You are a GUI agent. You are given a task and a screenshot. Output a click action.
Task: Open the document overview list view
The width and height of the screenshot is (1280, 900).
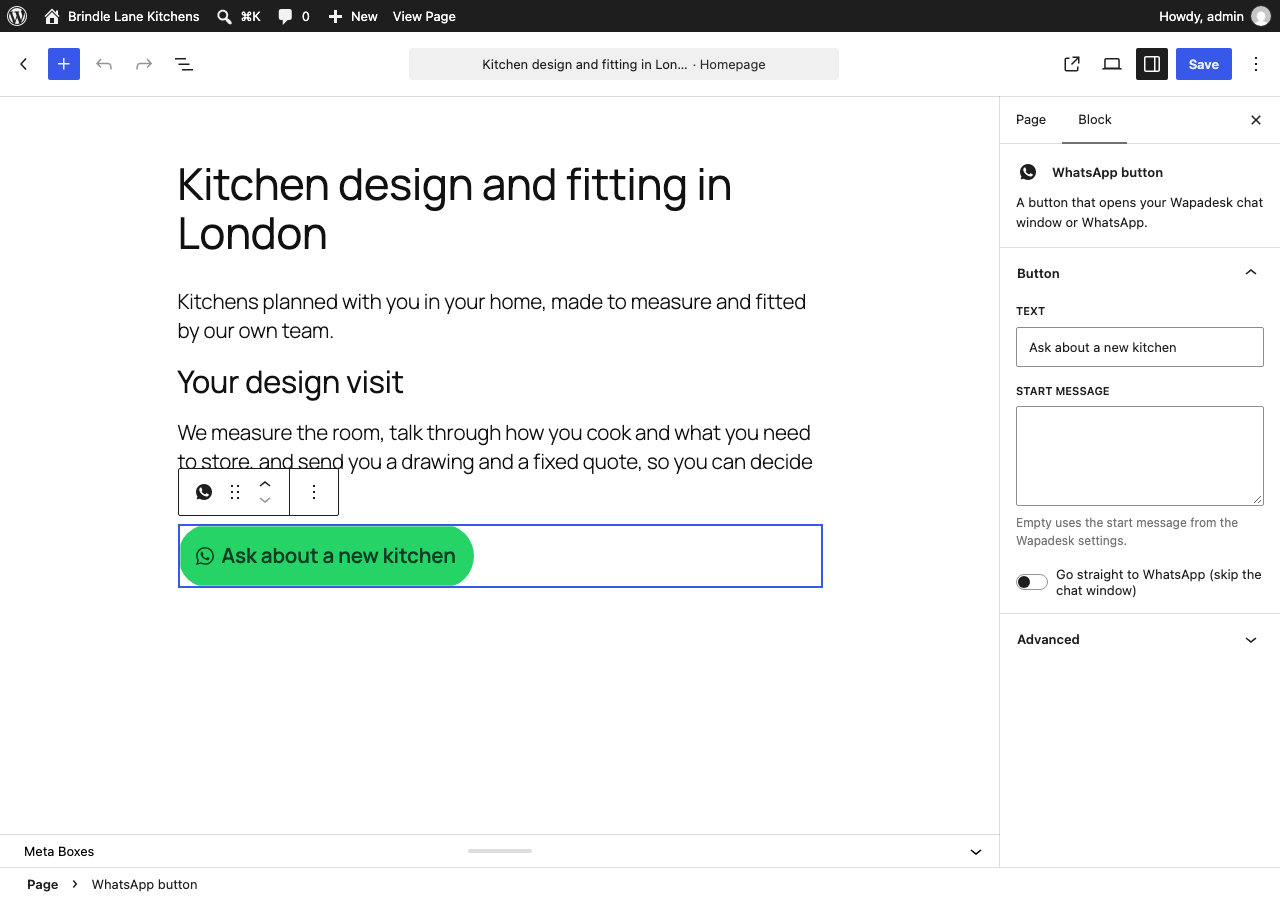[x=184, y=64]
